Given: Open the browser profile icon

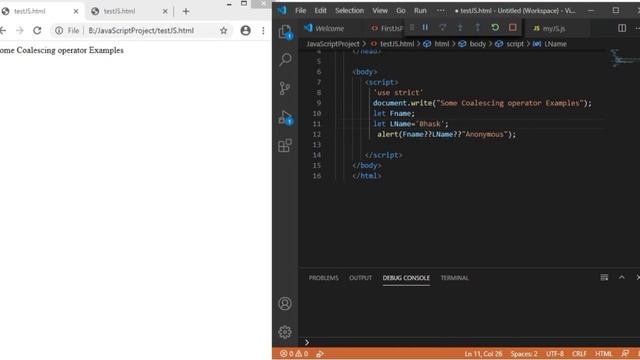Looking at the screenshot, I should coord(245,30).
